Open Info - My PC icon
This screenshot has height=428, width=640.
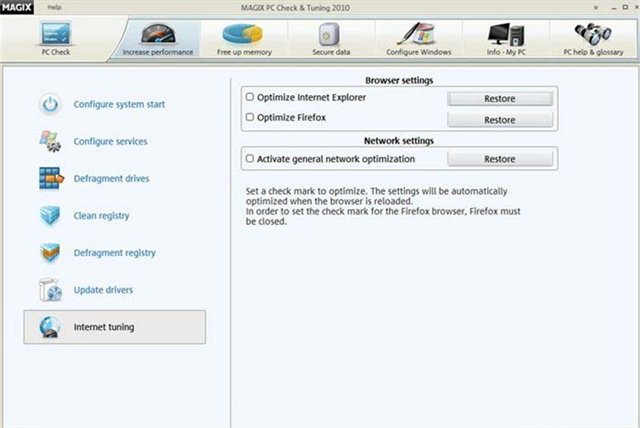pos(507,33)
